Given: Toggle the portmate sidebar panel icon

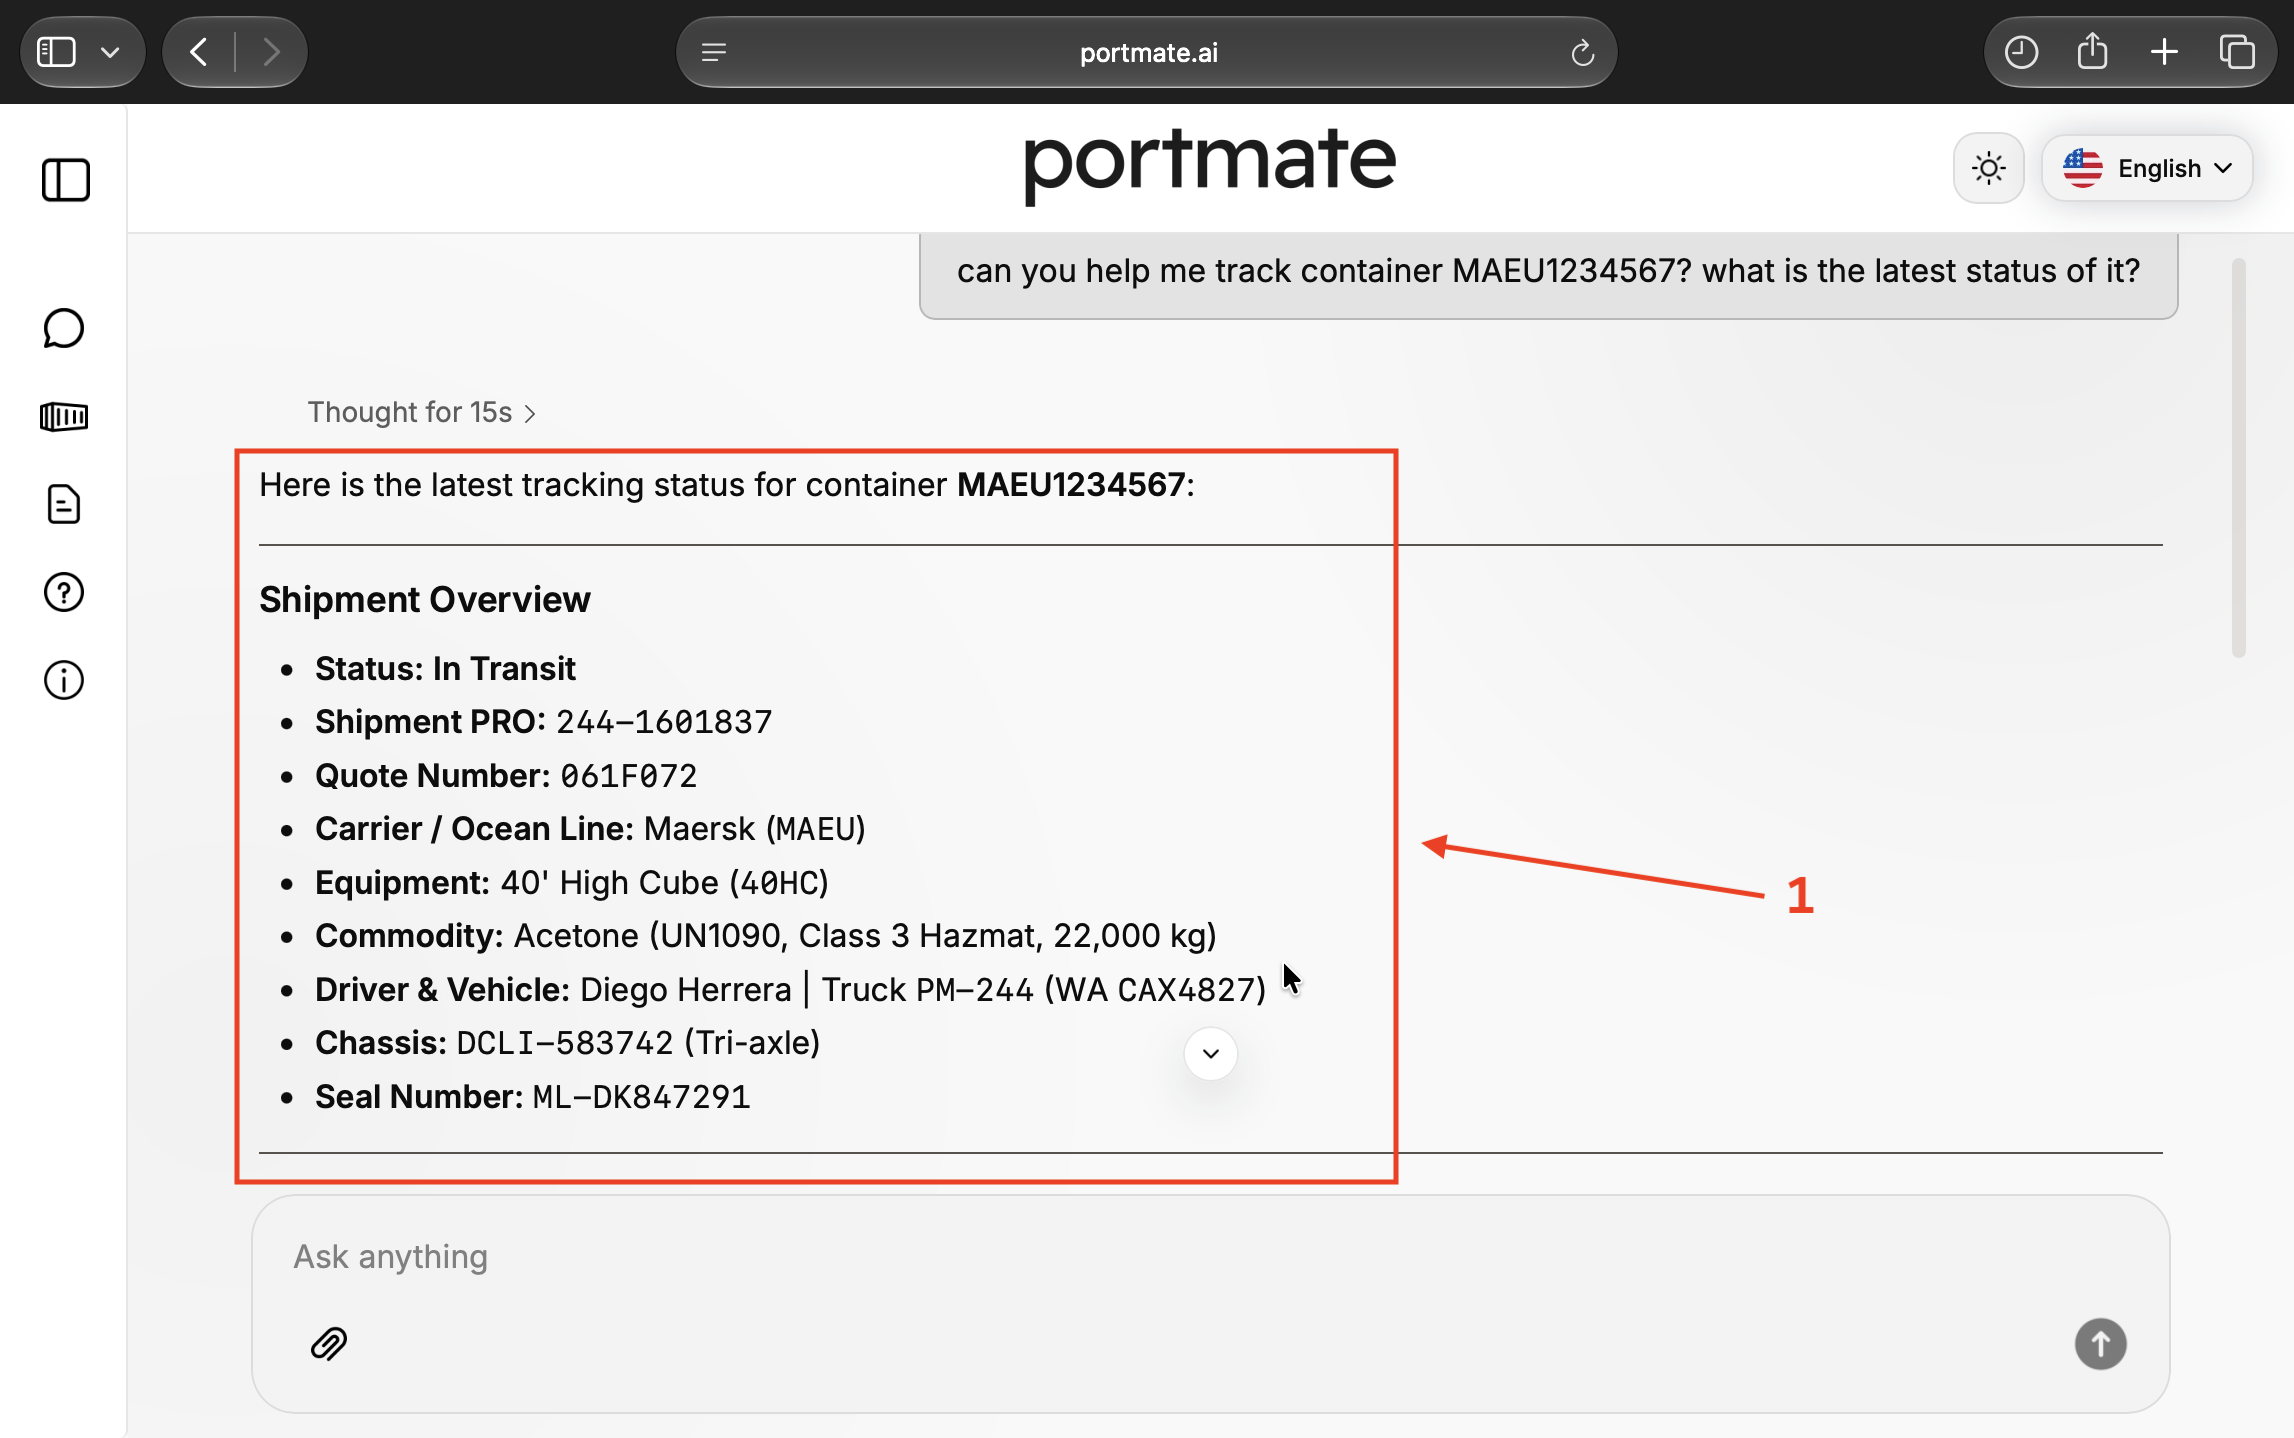Looking at the screenshot, I should click(x=66, y=180).
